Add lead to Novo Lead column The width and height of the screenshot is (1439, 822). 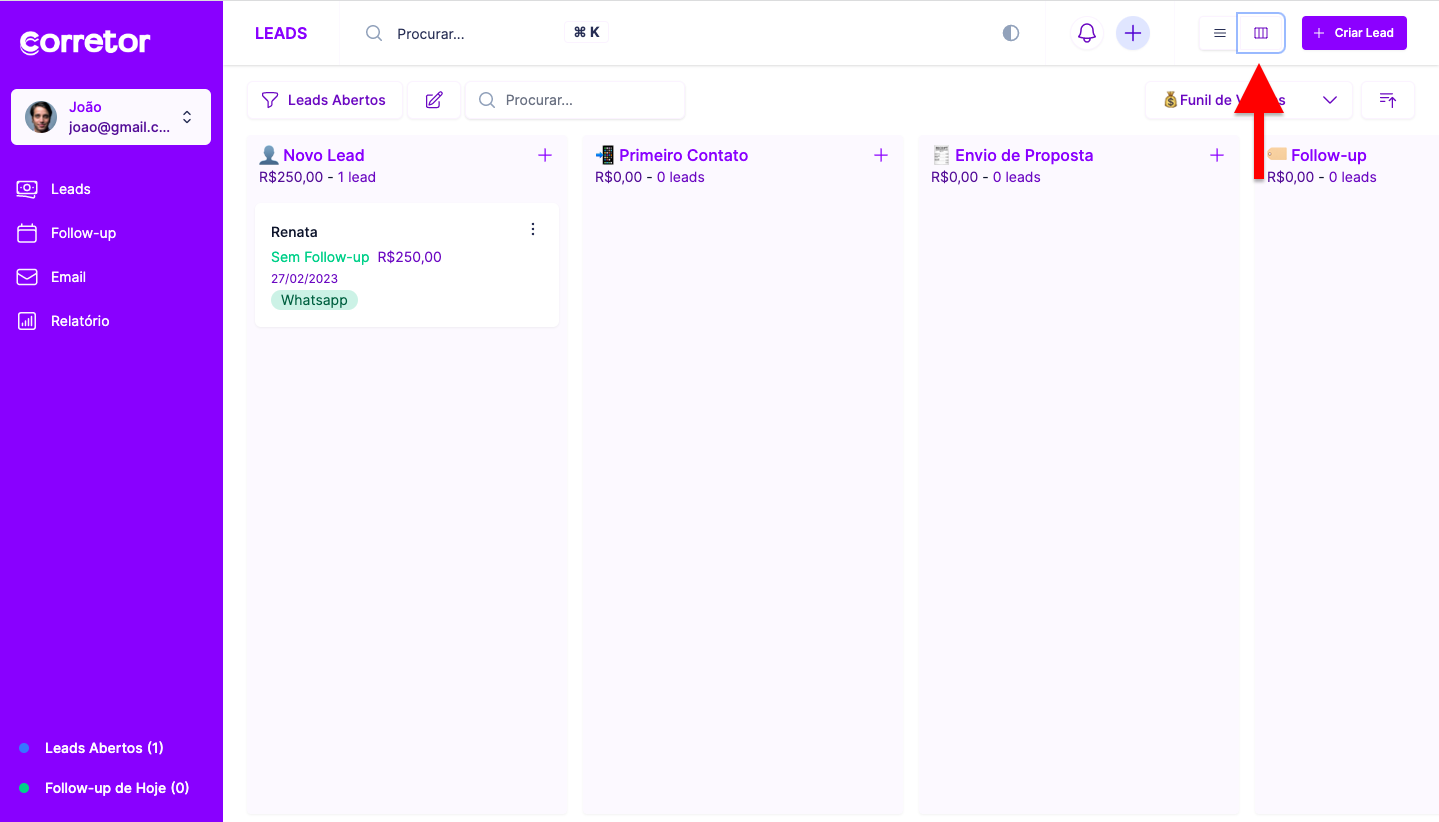click(x=545, y=155)
